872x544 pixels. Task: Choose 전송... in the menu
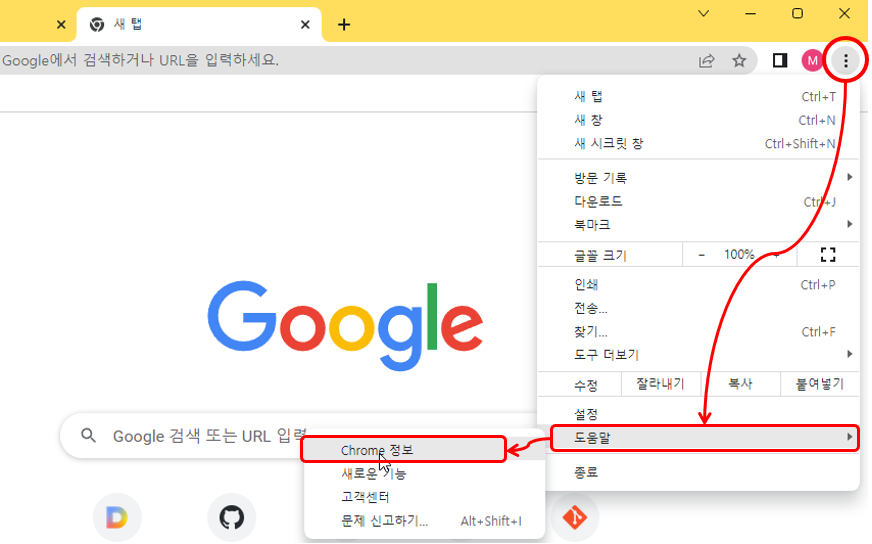(x=698, y=308)
